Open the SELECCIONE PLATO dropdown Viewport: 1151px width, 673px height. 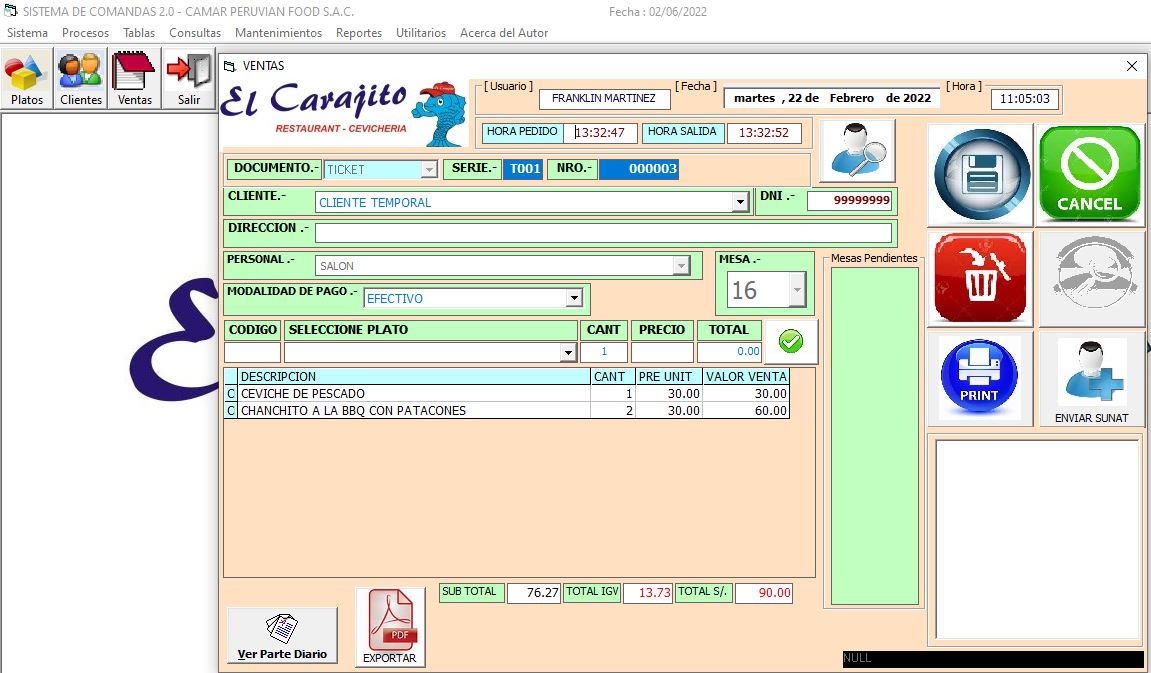(568, 353)
